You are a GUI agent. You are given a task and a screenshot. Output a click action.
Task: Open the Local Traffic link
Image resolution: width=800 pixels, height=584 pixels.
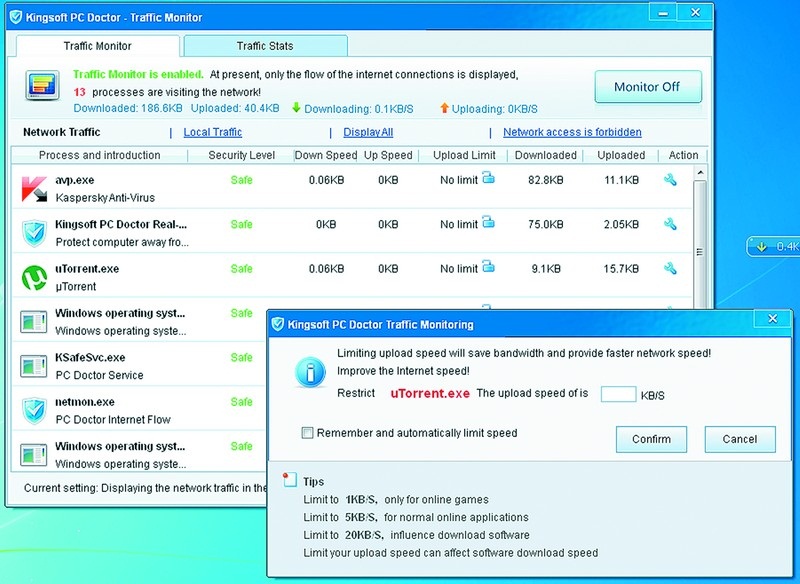pyautogui.click(x=213, y=132)
